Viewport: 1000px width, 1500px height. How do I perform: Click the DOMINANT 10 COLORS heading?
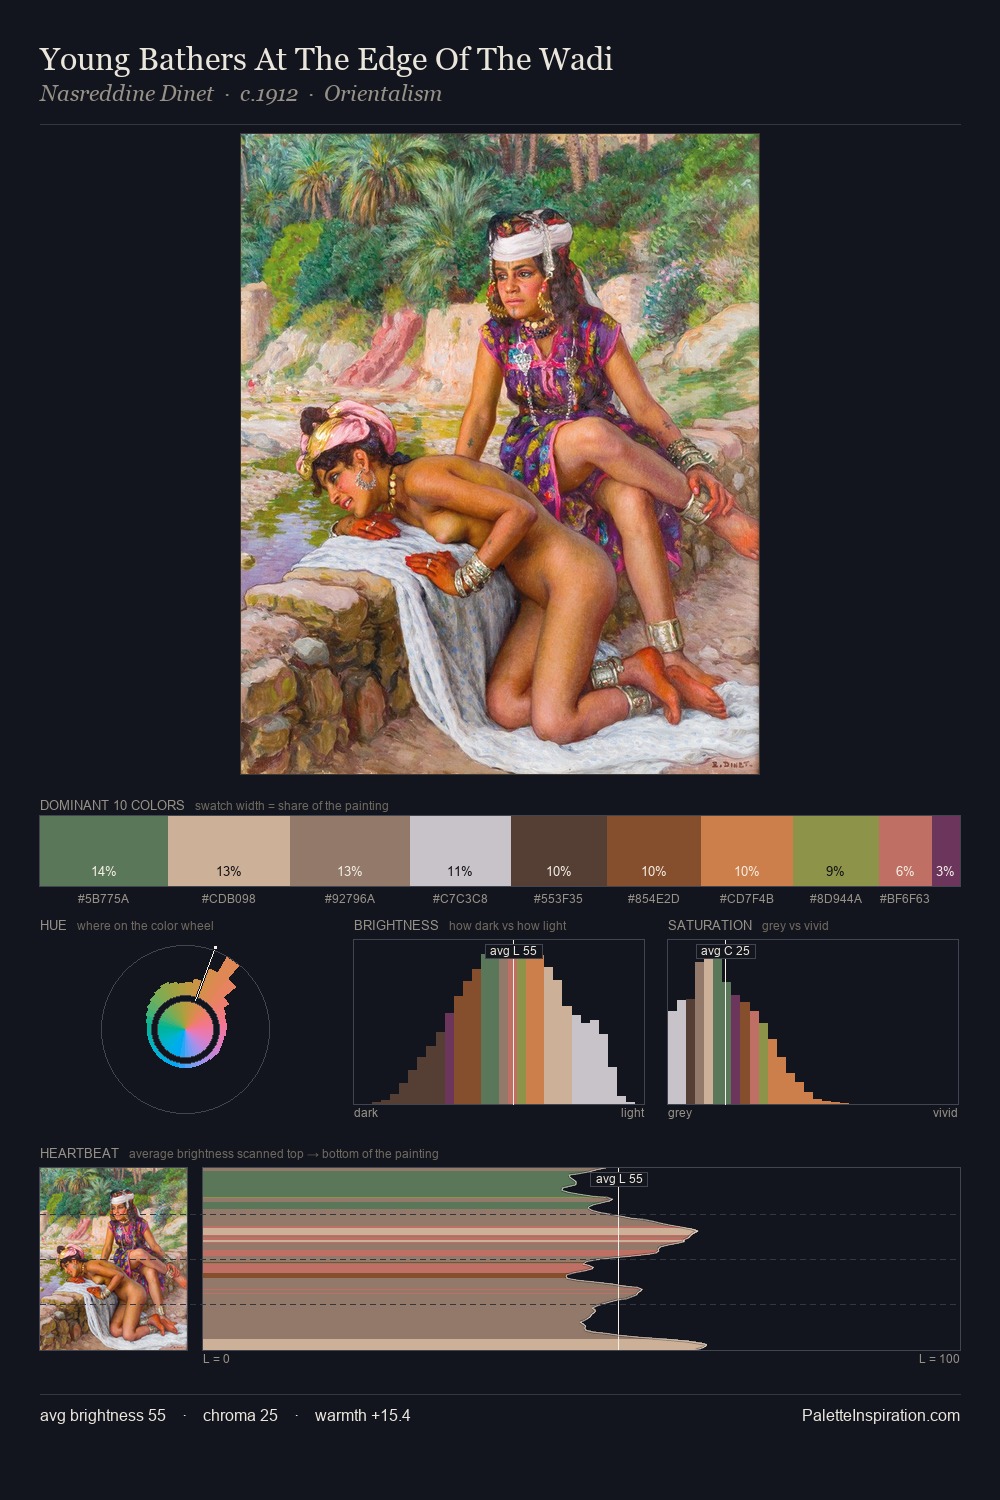point(112,805)
